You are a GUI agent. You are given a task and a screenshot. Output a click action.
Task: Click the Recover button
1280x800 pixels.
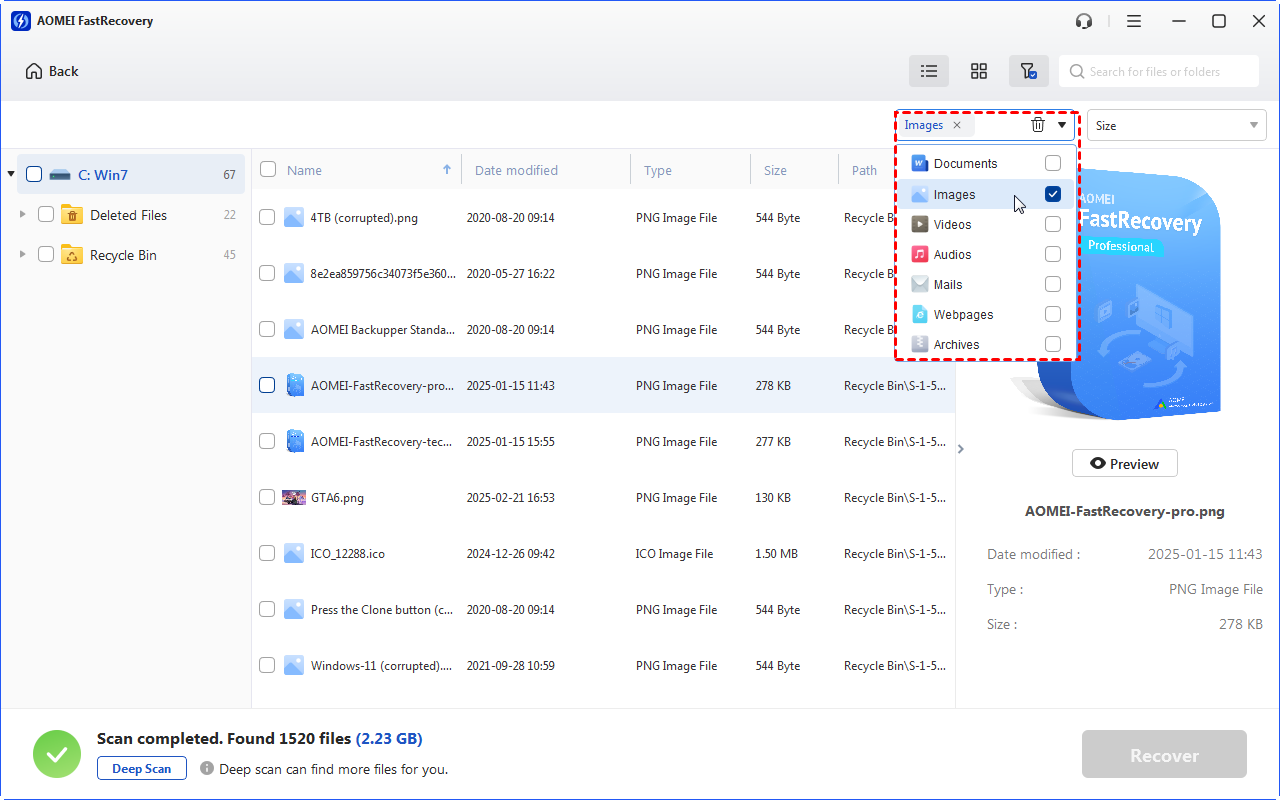click(1164, 755)
